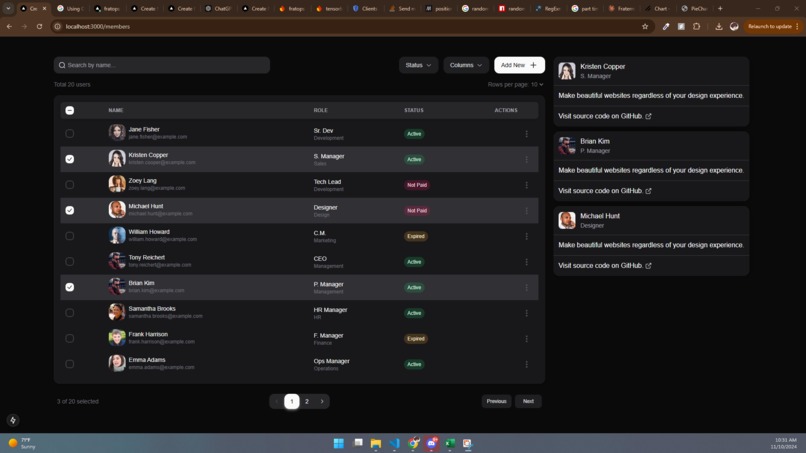
Task: Click pagination next chevron arrow
Action: click(322, 402)
